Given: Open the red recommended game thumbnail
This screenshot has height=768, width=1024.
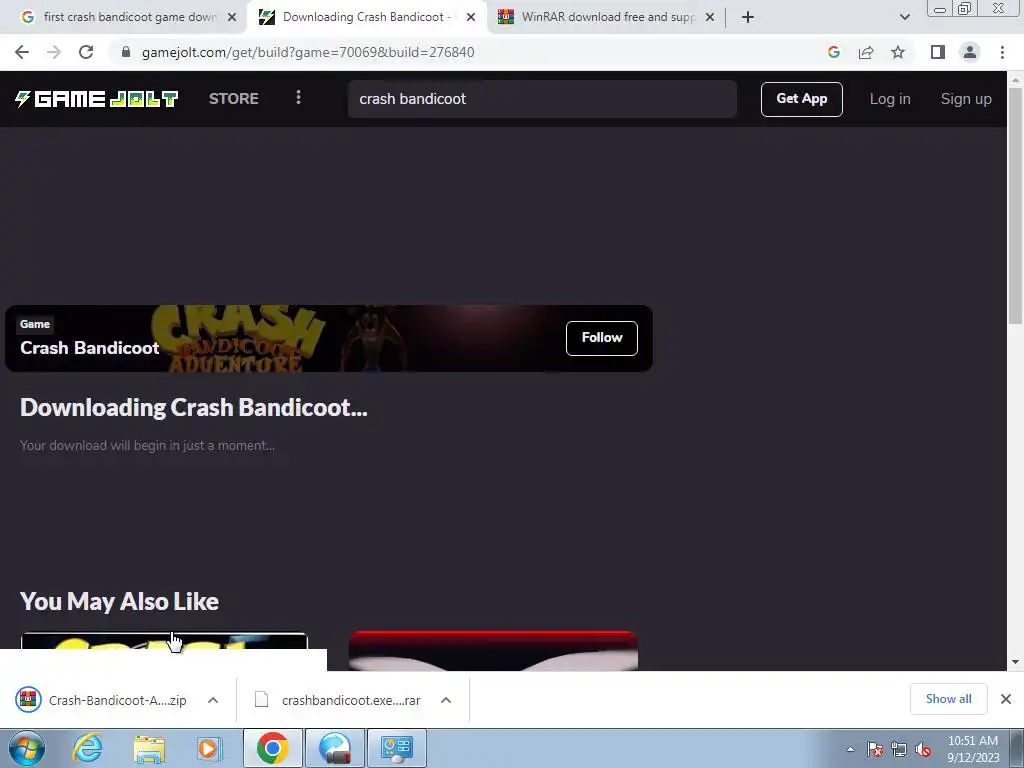Looking at the screenshot, I should click(493, 650).
